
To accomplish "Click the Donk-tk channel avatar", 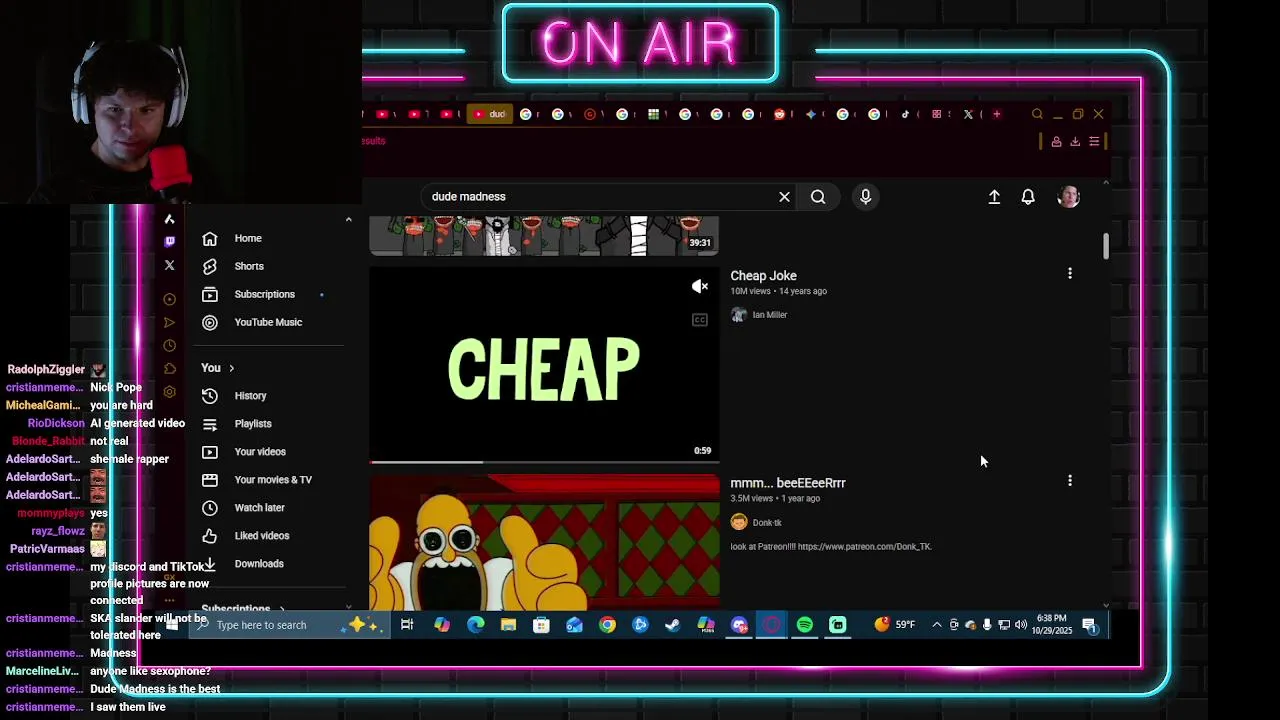I will pyautogui.click(x=739, y=522).
